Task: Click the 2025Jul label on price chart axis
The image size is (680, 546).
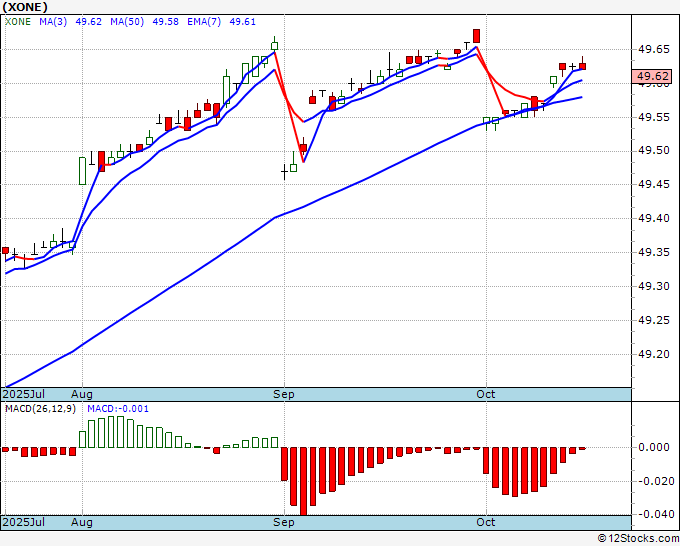Action: pos(23,394)
